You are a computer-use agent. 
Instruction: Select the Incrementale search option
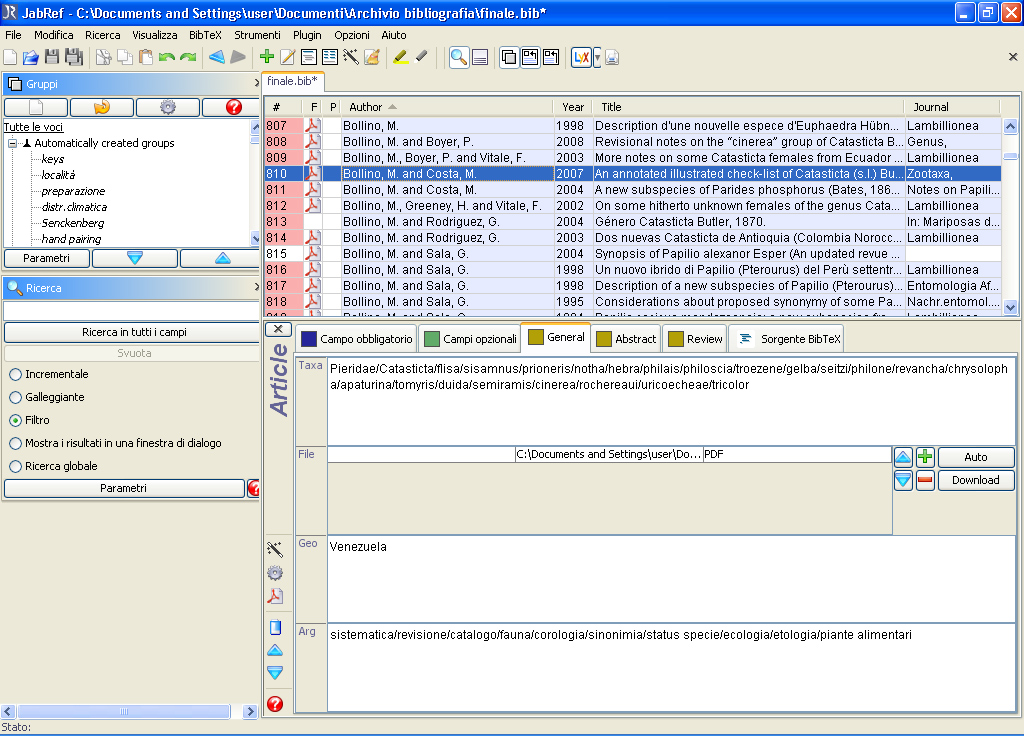[15, 374]
